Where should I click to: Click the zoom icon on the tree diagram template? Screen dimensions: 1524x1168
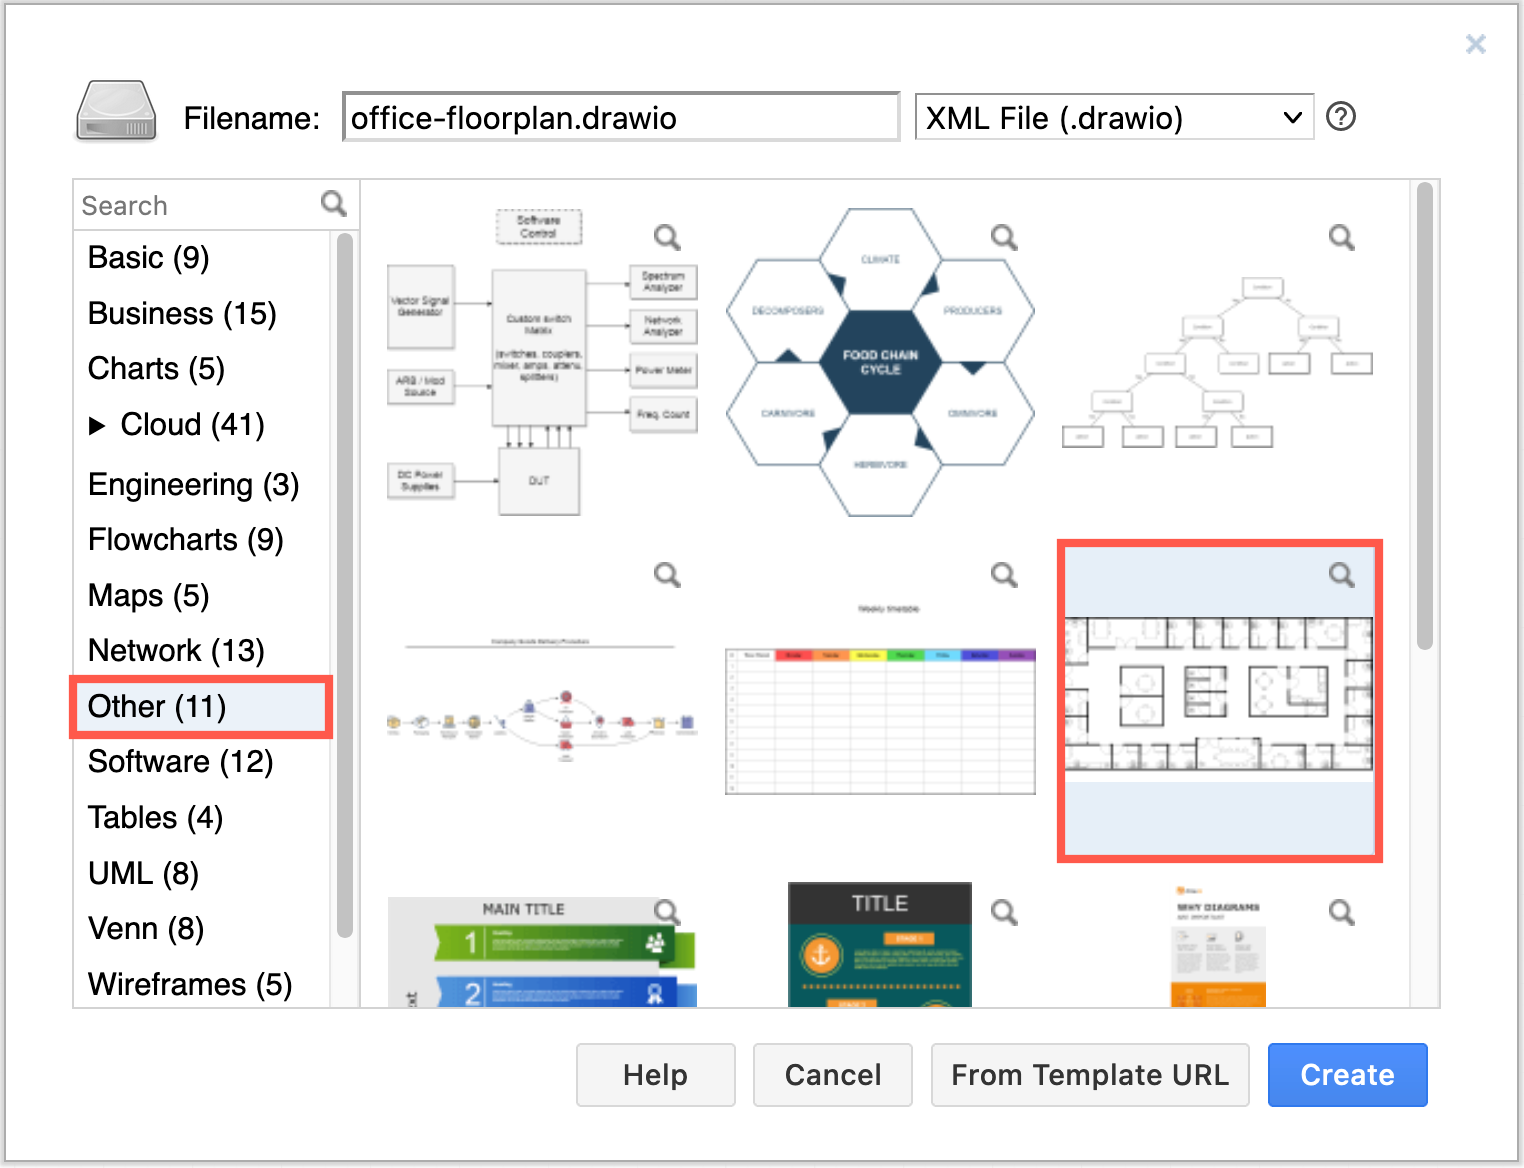(1341, 237)
